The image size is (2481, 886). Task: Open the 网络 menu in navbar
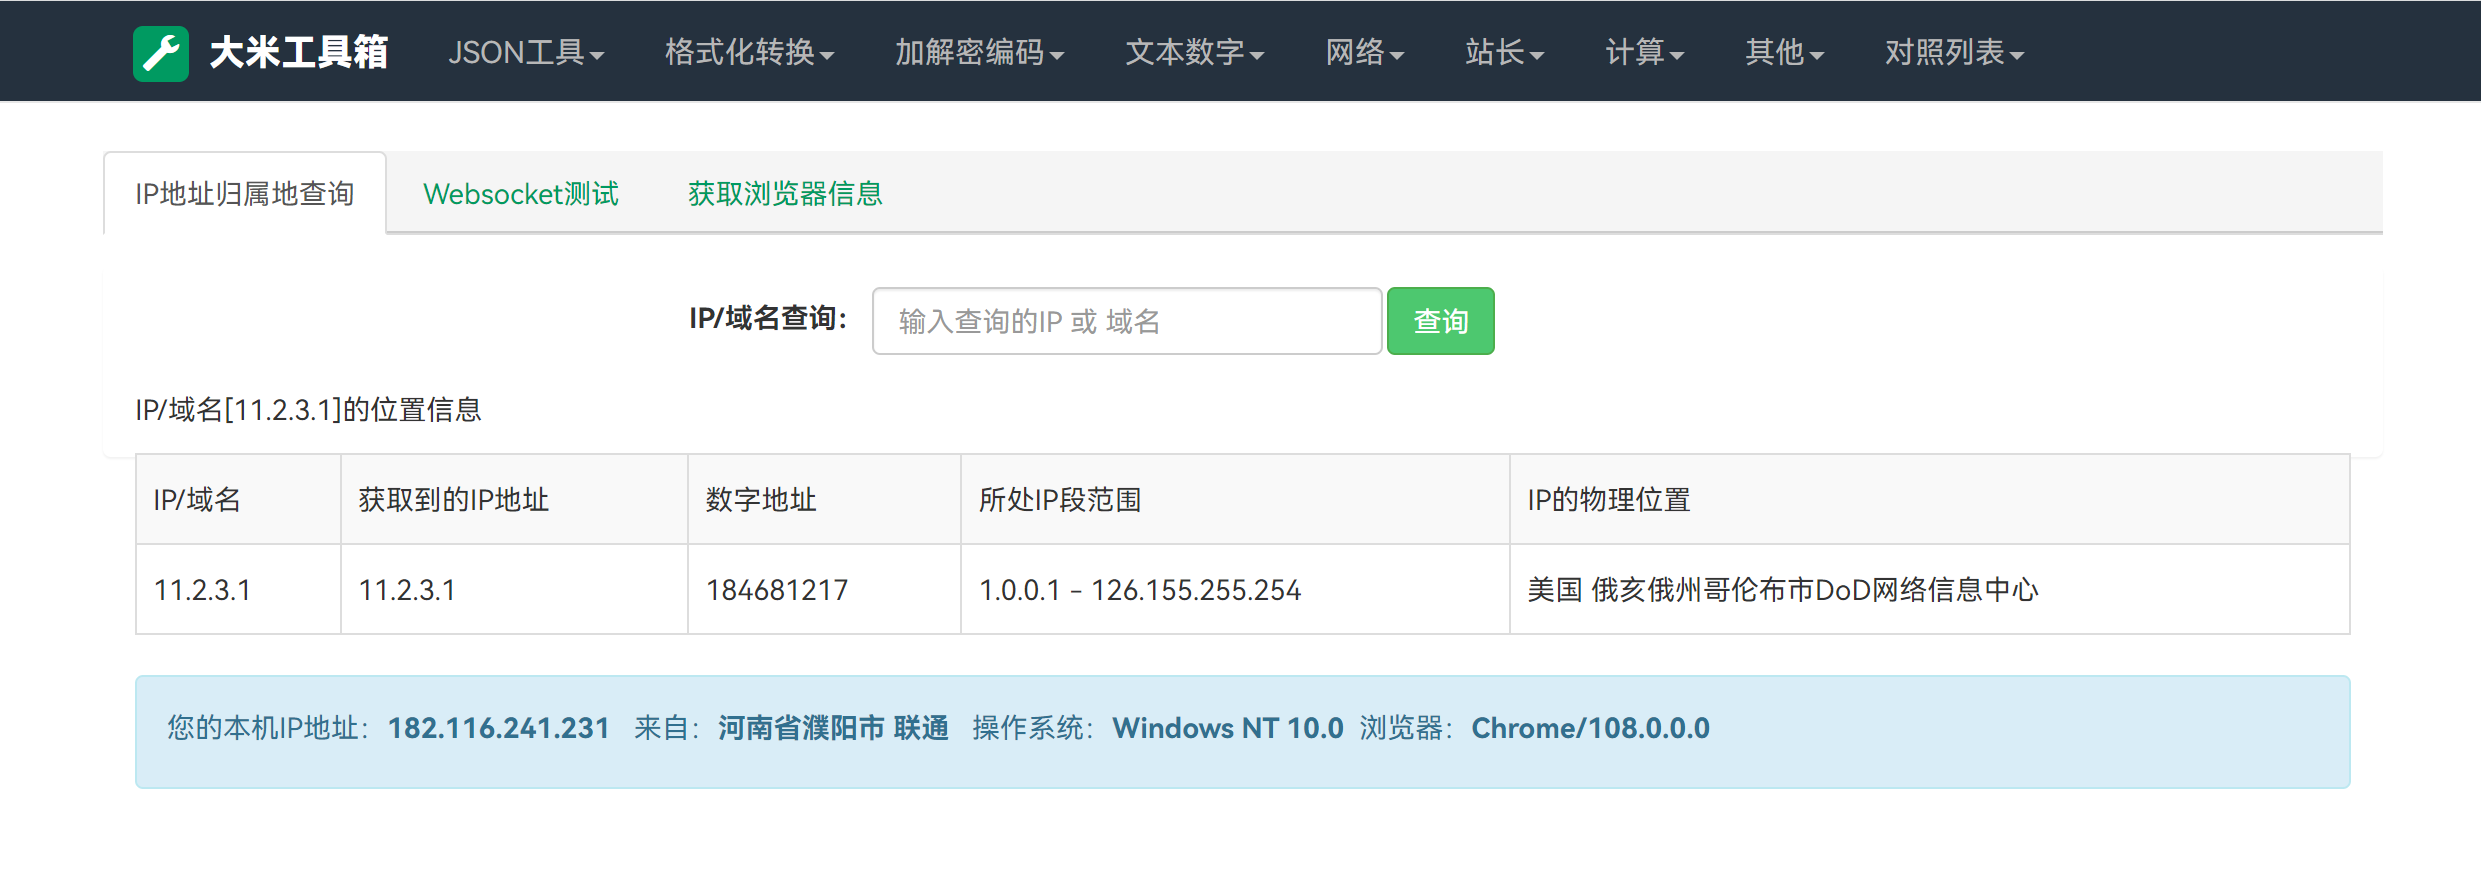1364,53
